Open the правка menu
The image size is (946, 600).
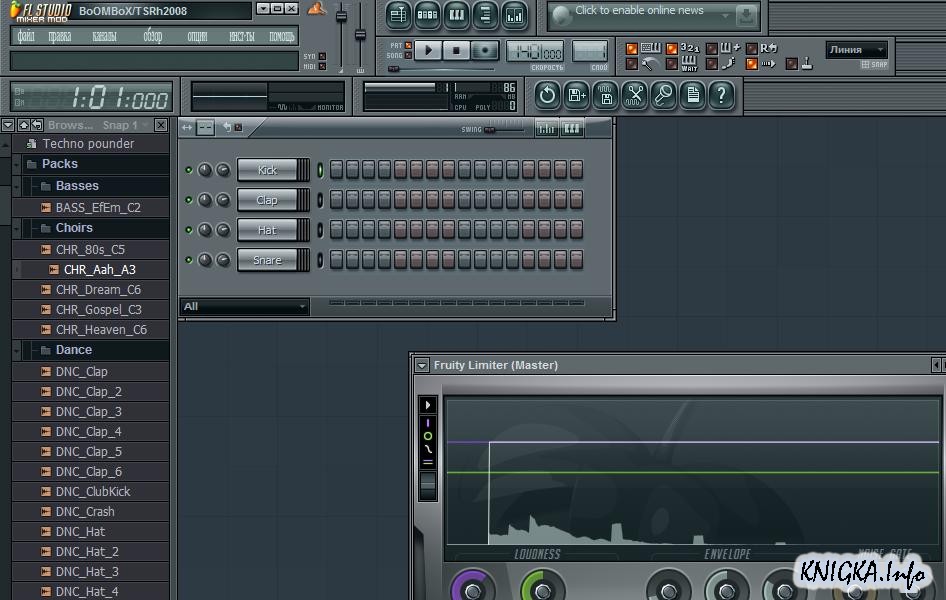click(60, 36)
